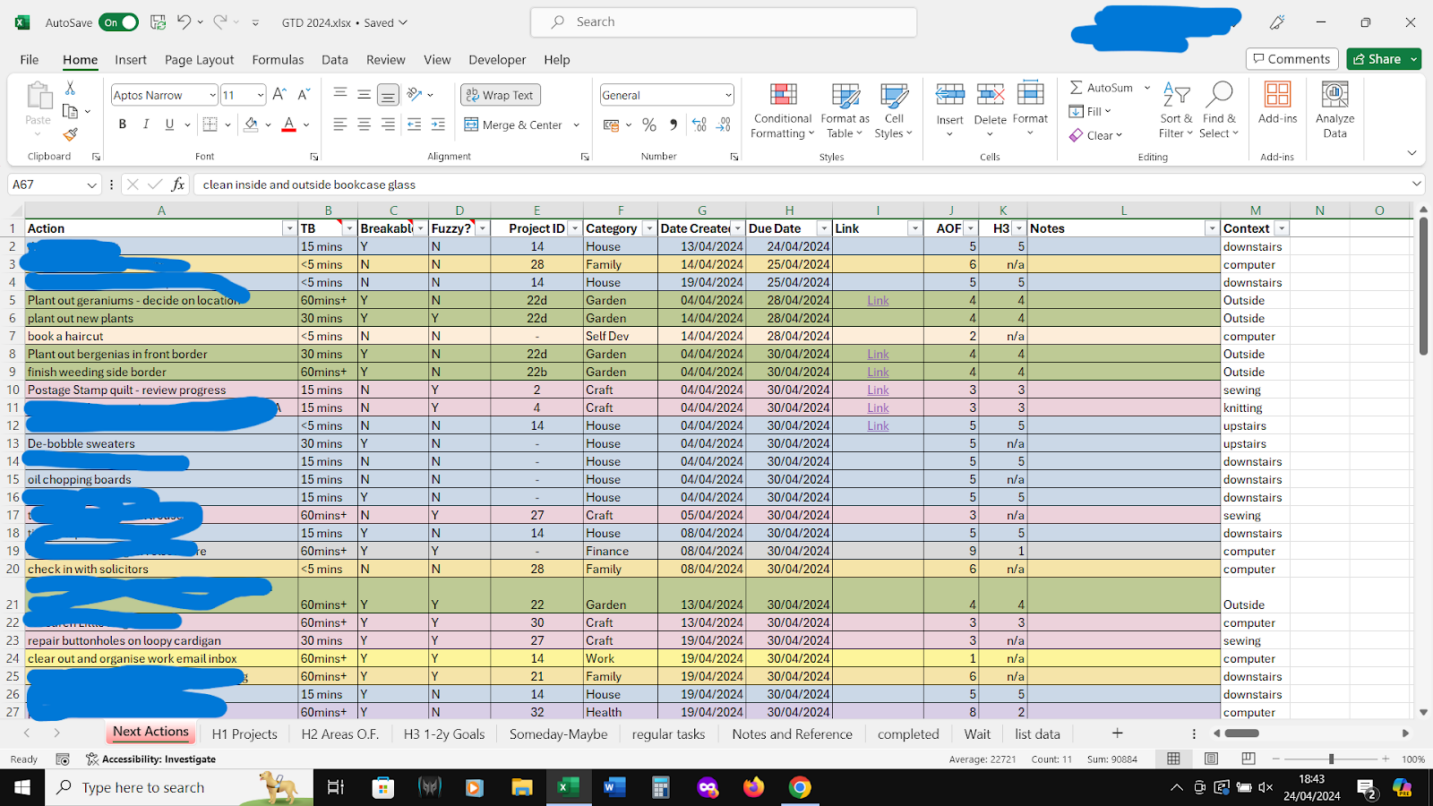Open the AutoSum function
This screenshot has width=1433, height=806.
click(1101, 86)
